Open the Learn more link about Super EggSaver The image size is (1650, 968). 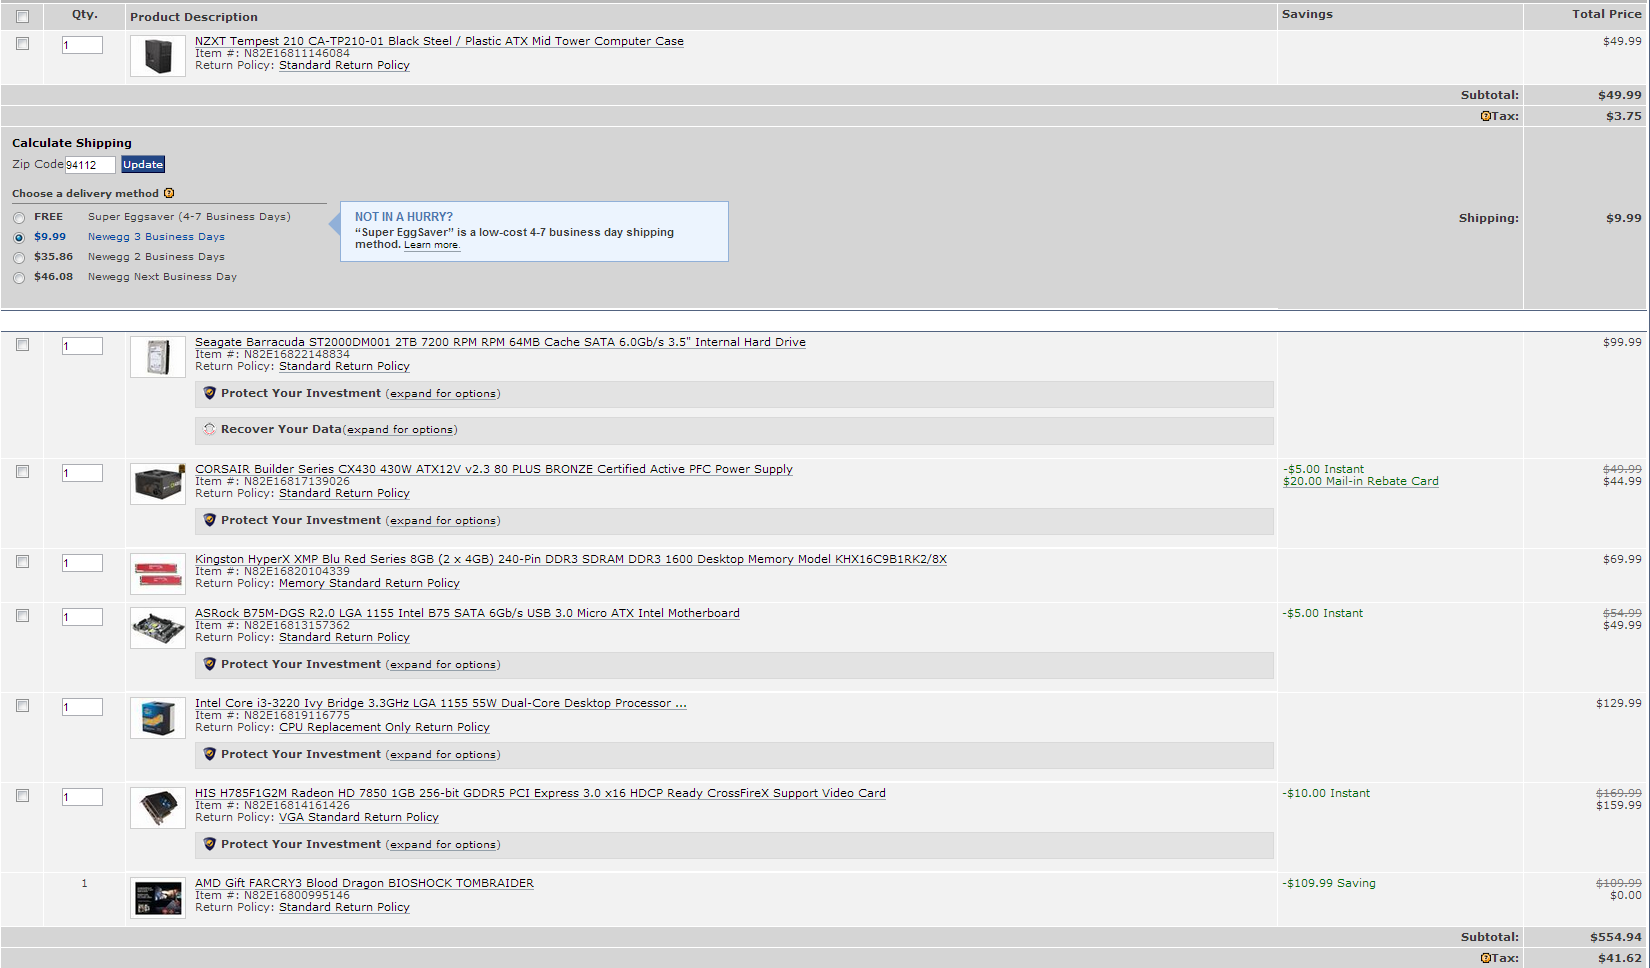click(431, 245)
